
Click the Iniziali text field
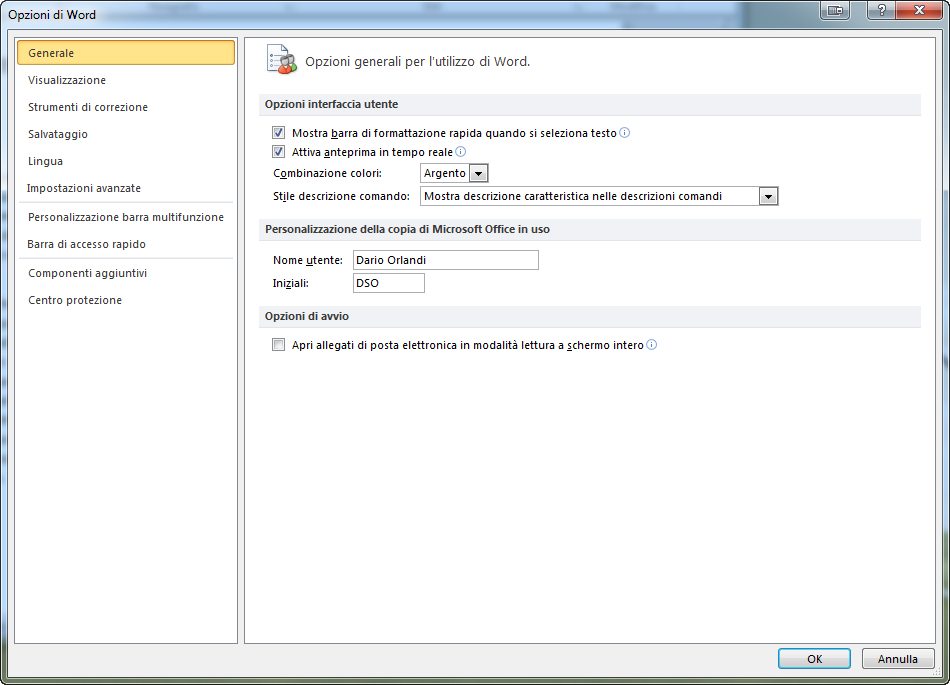click(388, 283)
